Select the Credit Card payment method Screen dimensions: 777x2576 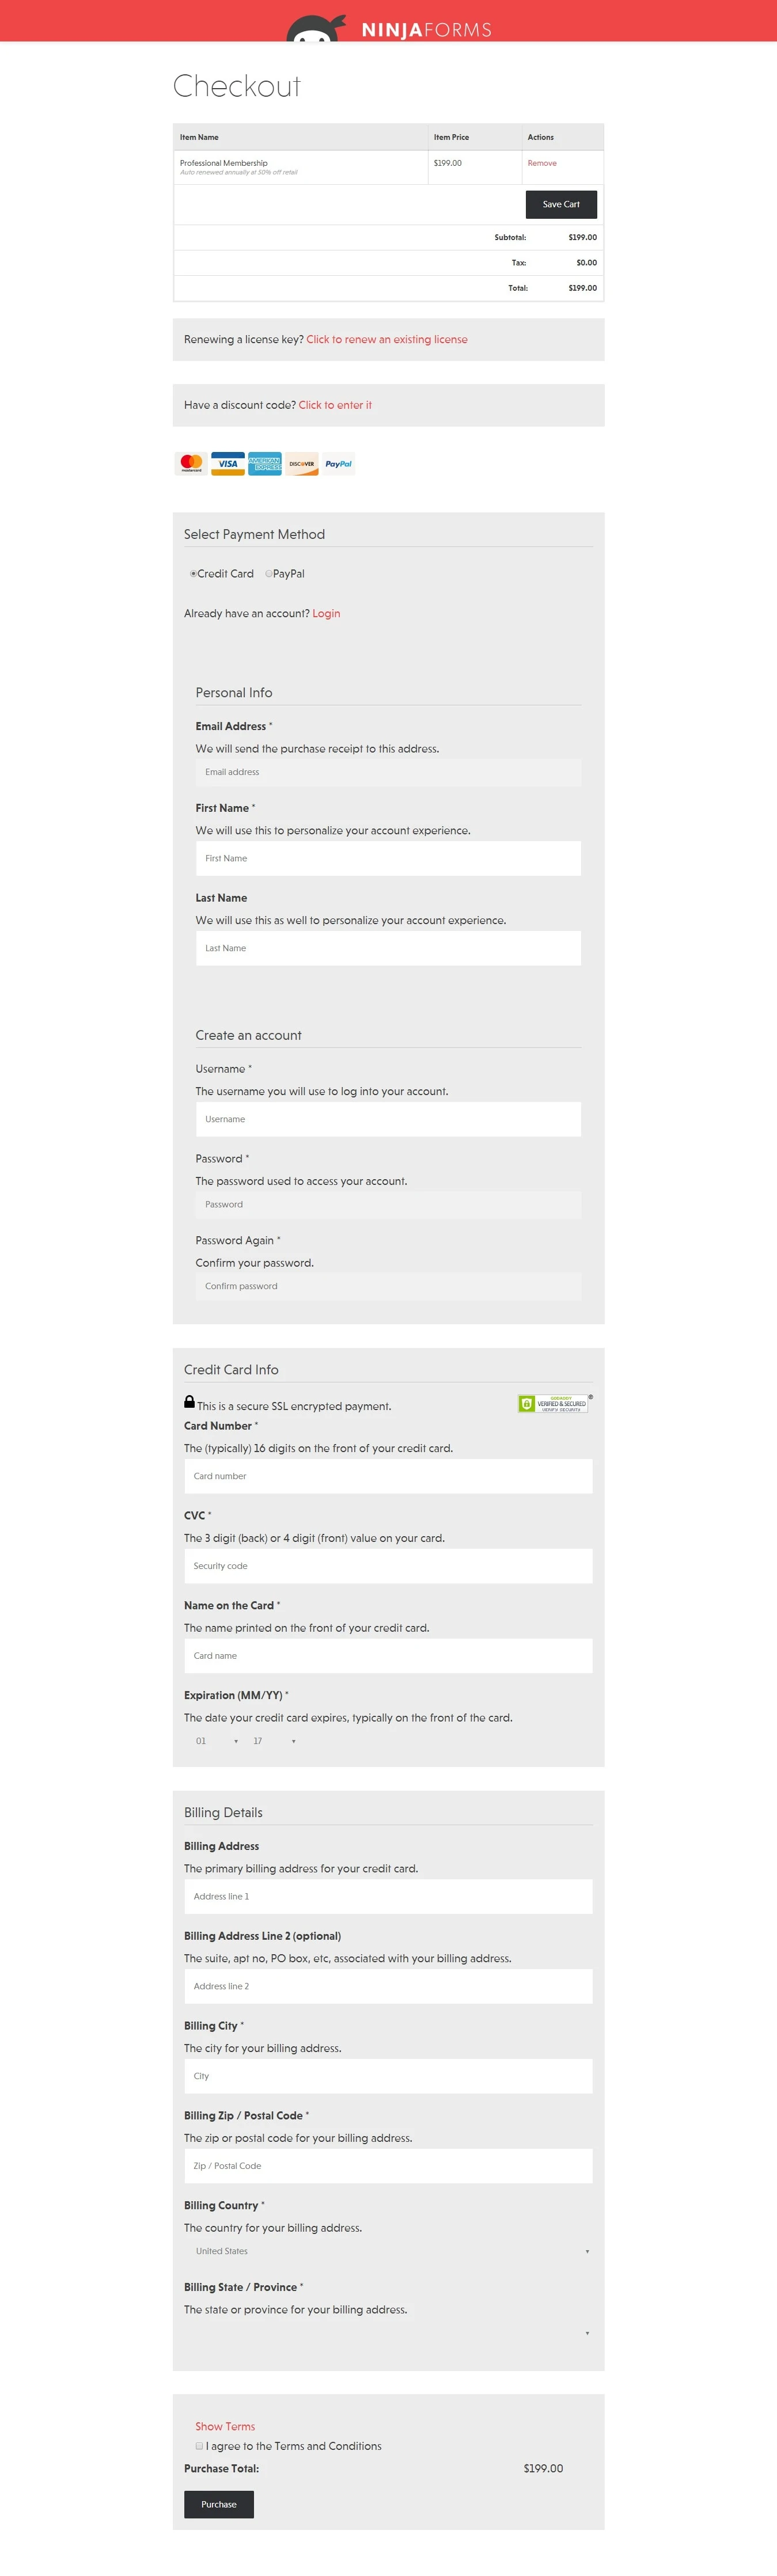pos(194,574)
